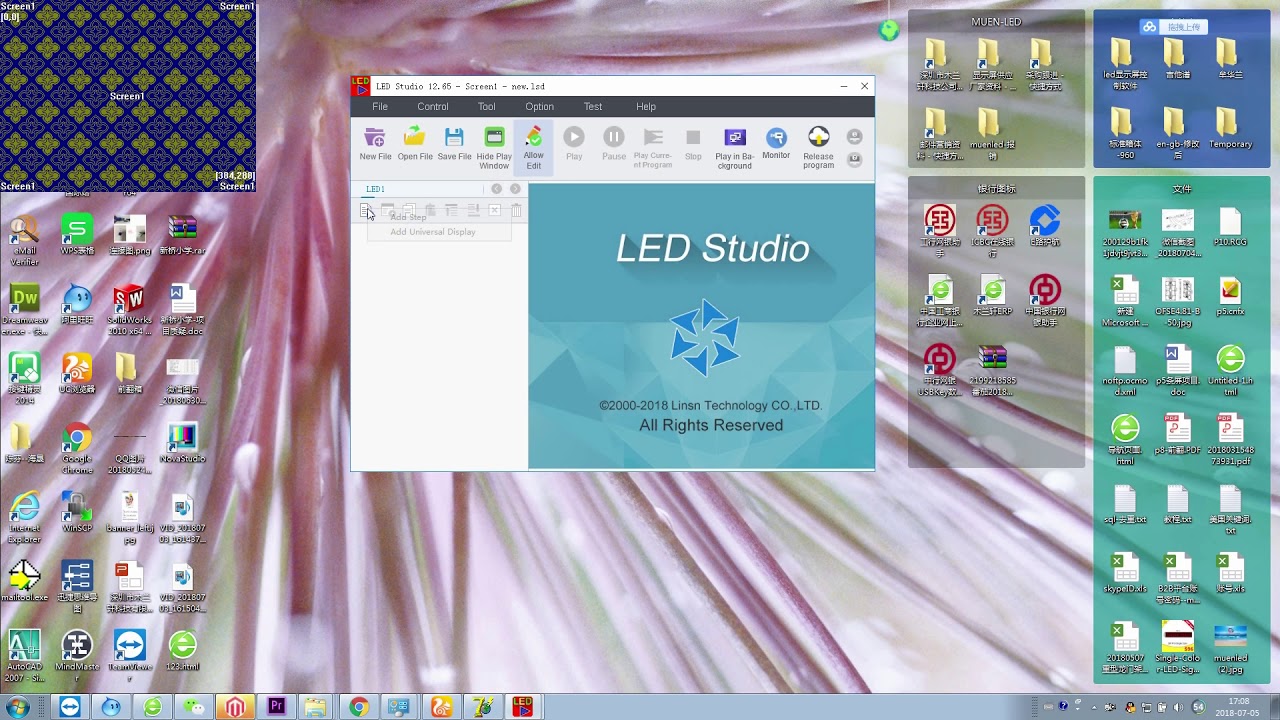Click the X remove icon in program toolbar

point(494,210)
